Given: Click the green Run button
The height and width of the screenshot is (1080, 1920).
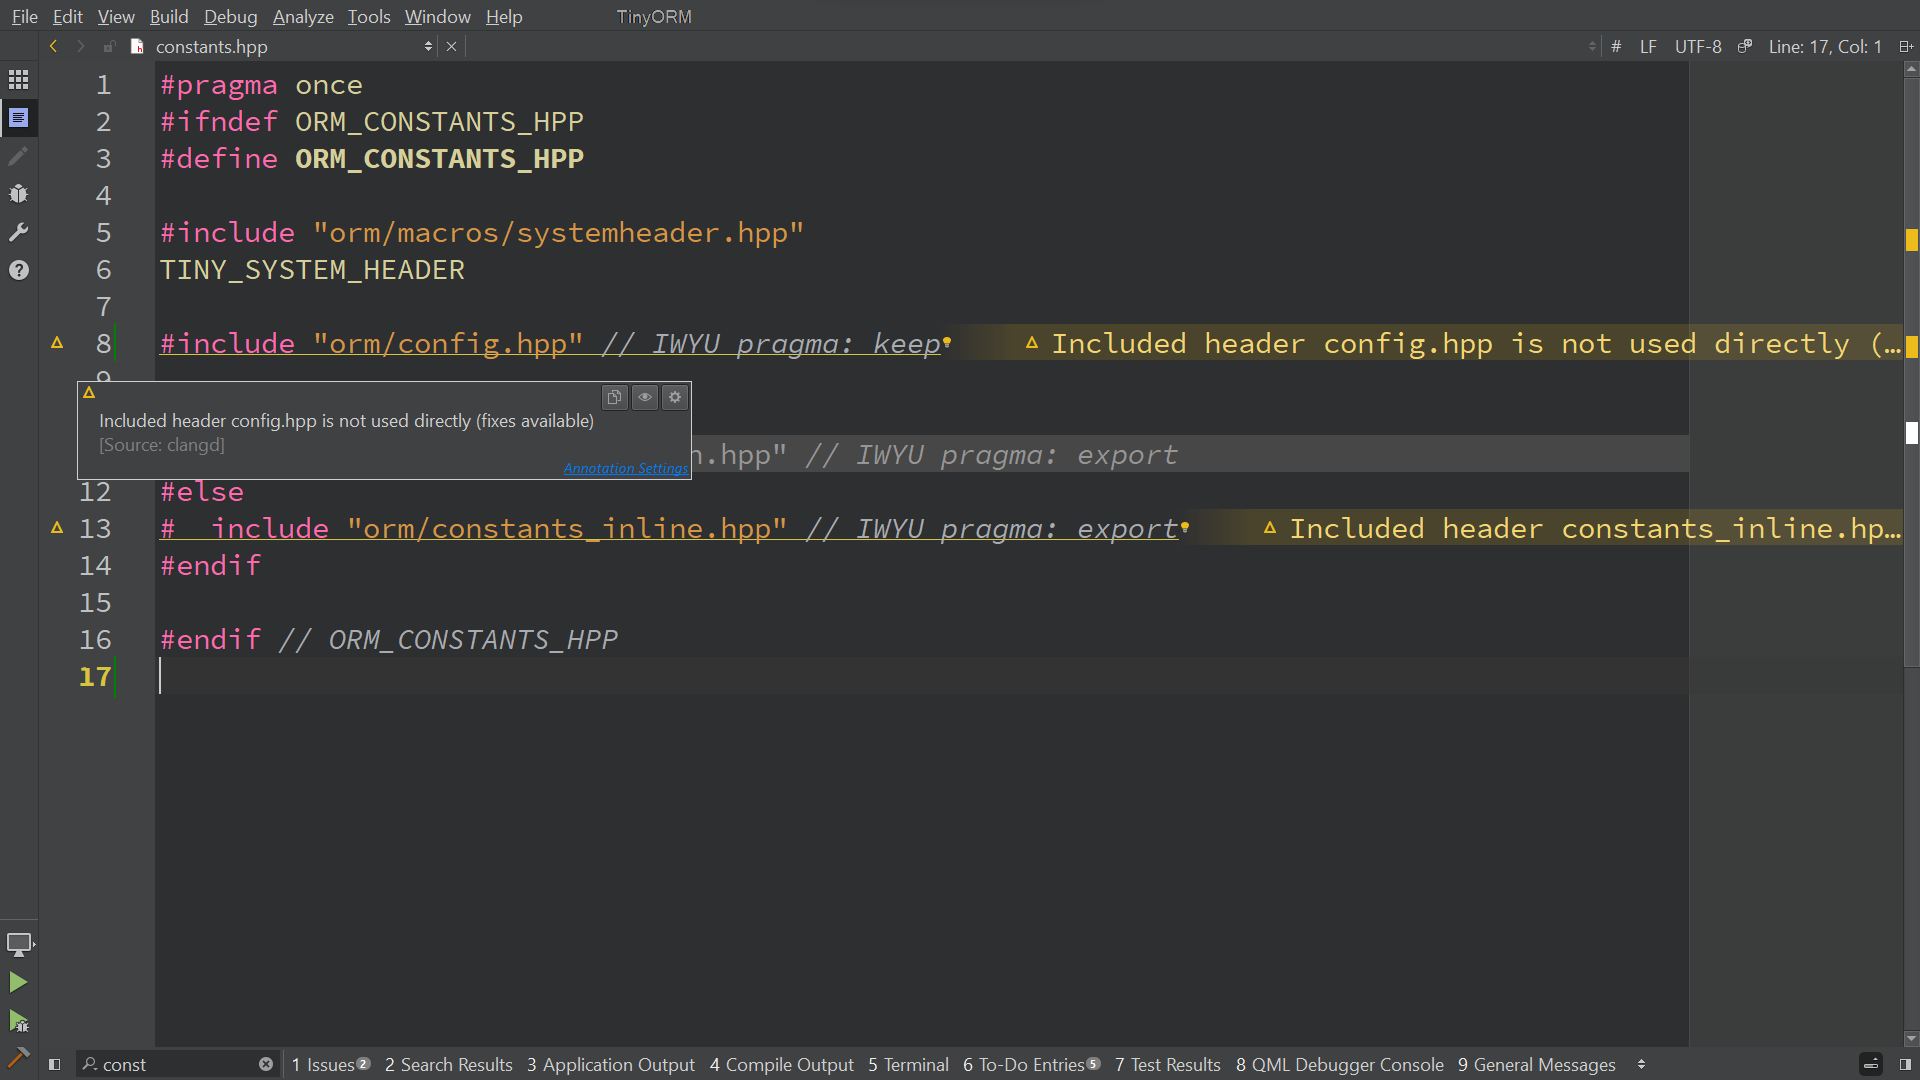Looking at the screenshot, I should click(x=18, y=982).
